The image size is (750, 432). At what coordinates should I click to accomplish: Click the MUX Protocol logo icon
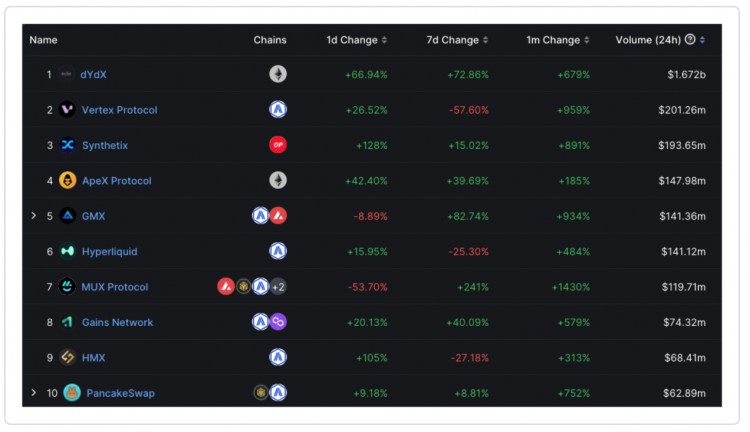click(x=67, y=287)
